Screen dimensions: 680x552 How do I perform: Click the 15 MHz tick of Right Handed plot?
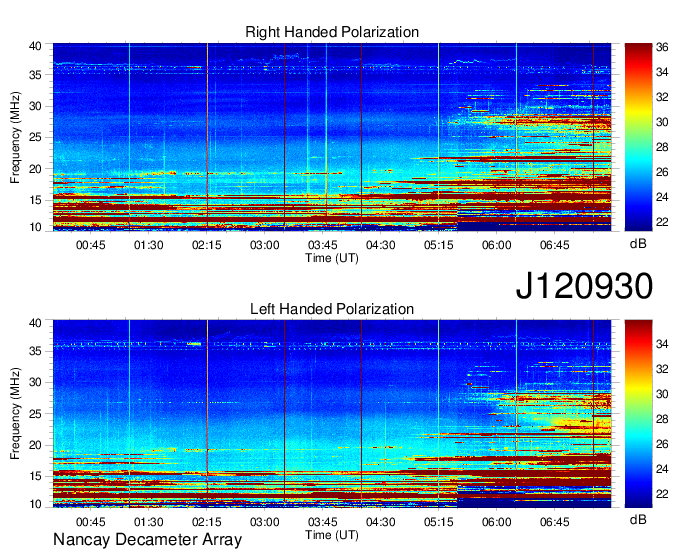(x=35, y=200)
